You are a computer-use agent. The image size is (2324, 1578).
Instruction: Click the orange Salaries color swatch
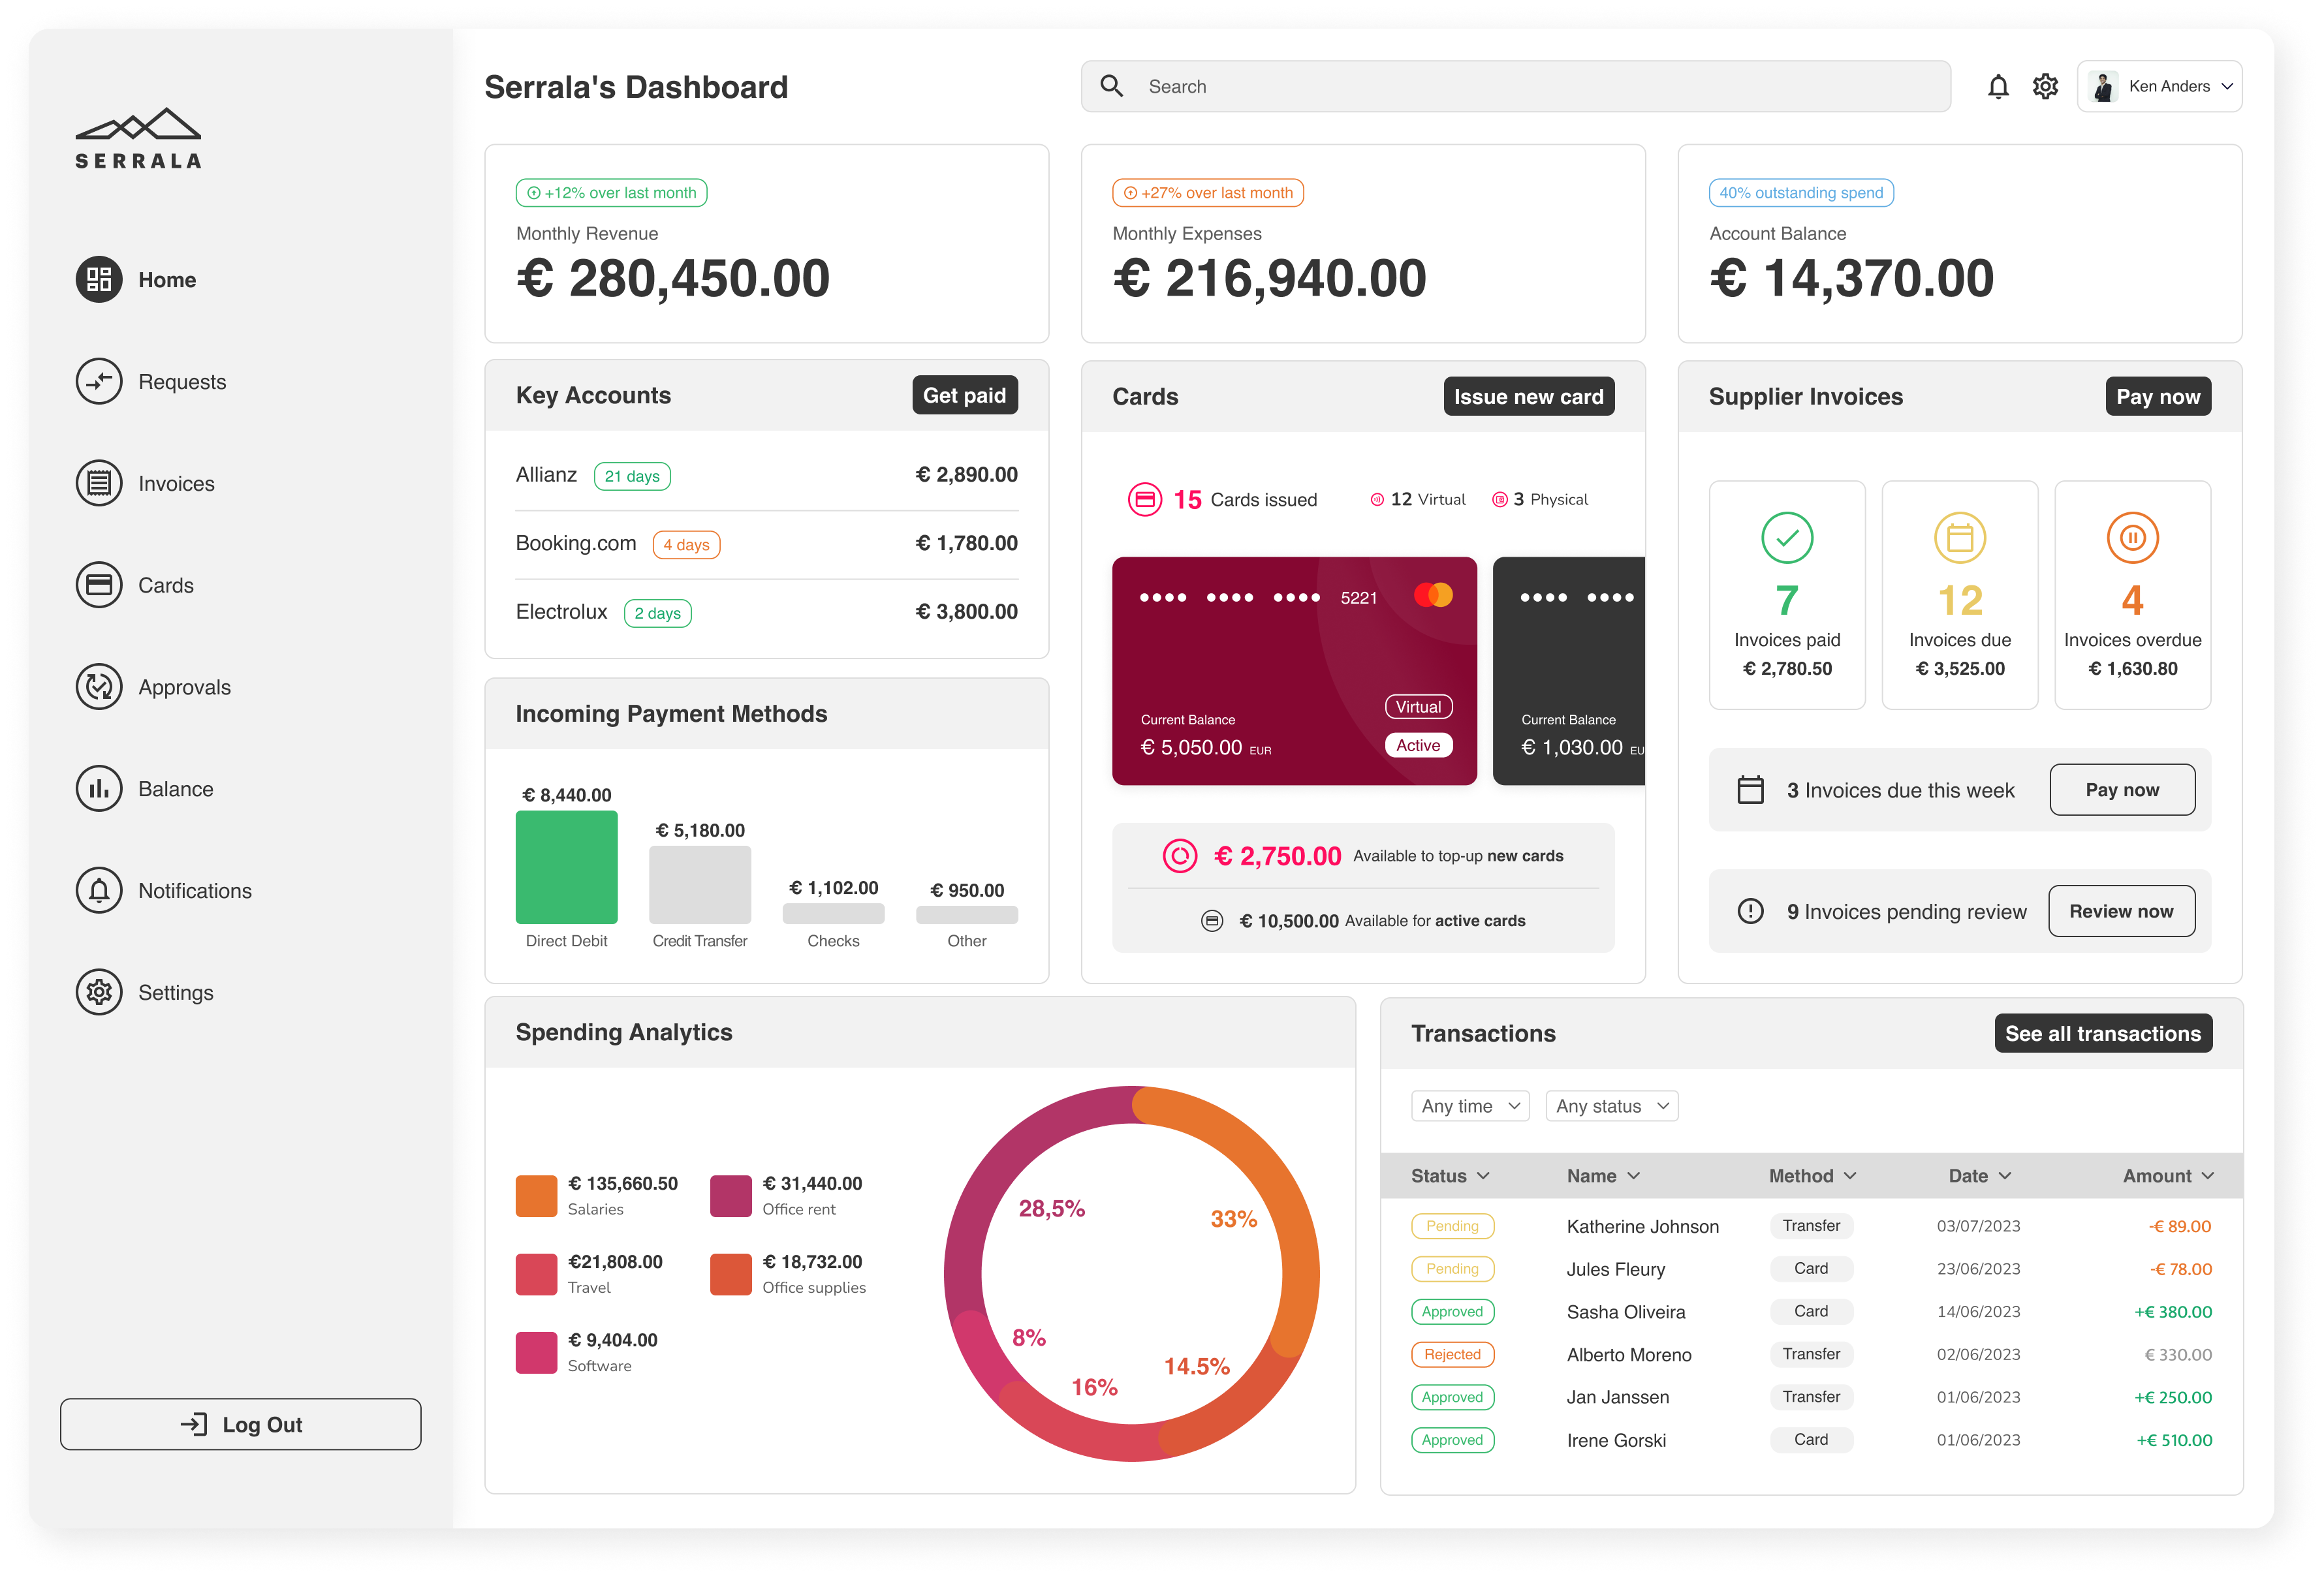[x=536, y=1196]
